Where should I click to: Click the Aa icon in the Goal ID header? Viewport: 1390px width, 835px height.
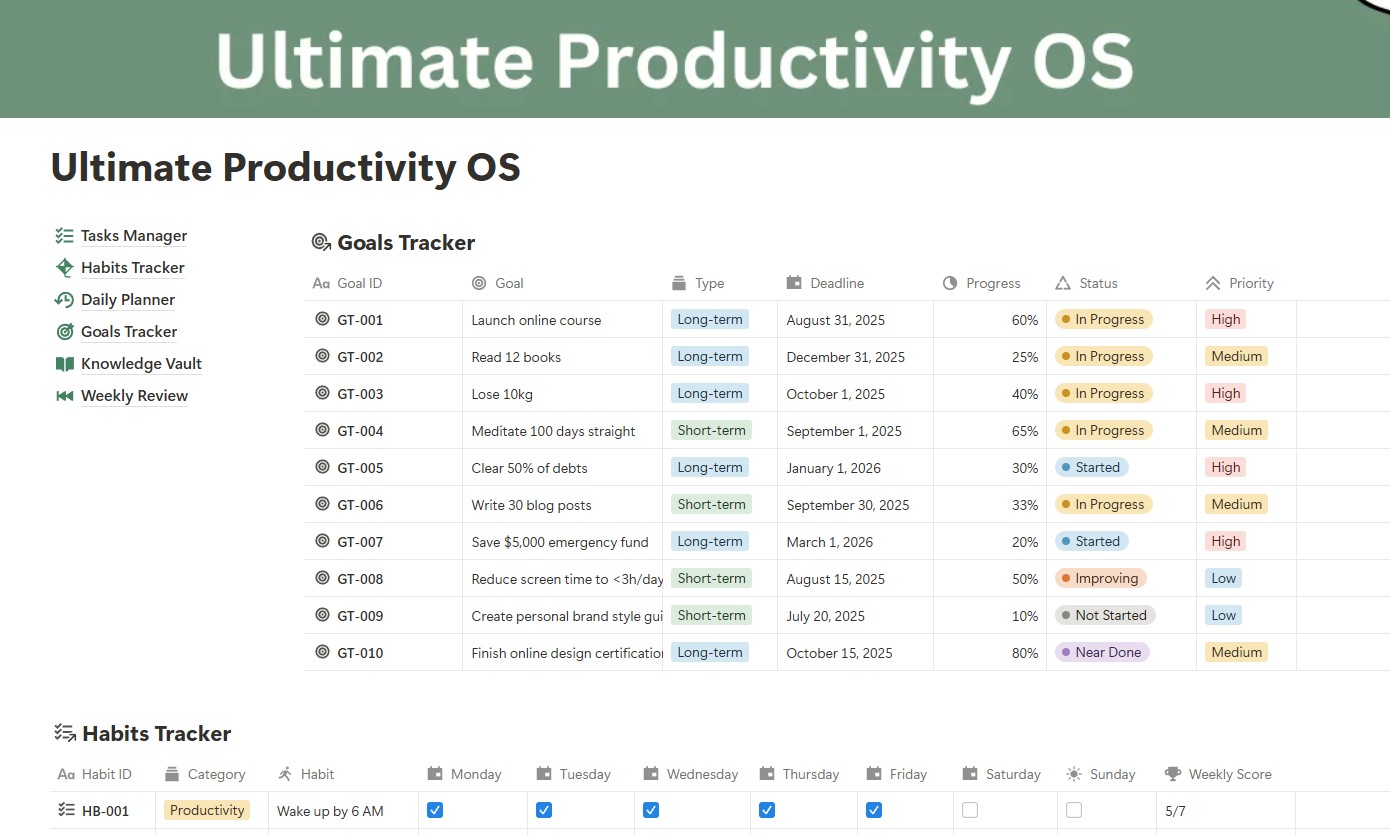point(321,283)
